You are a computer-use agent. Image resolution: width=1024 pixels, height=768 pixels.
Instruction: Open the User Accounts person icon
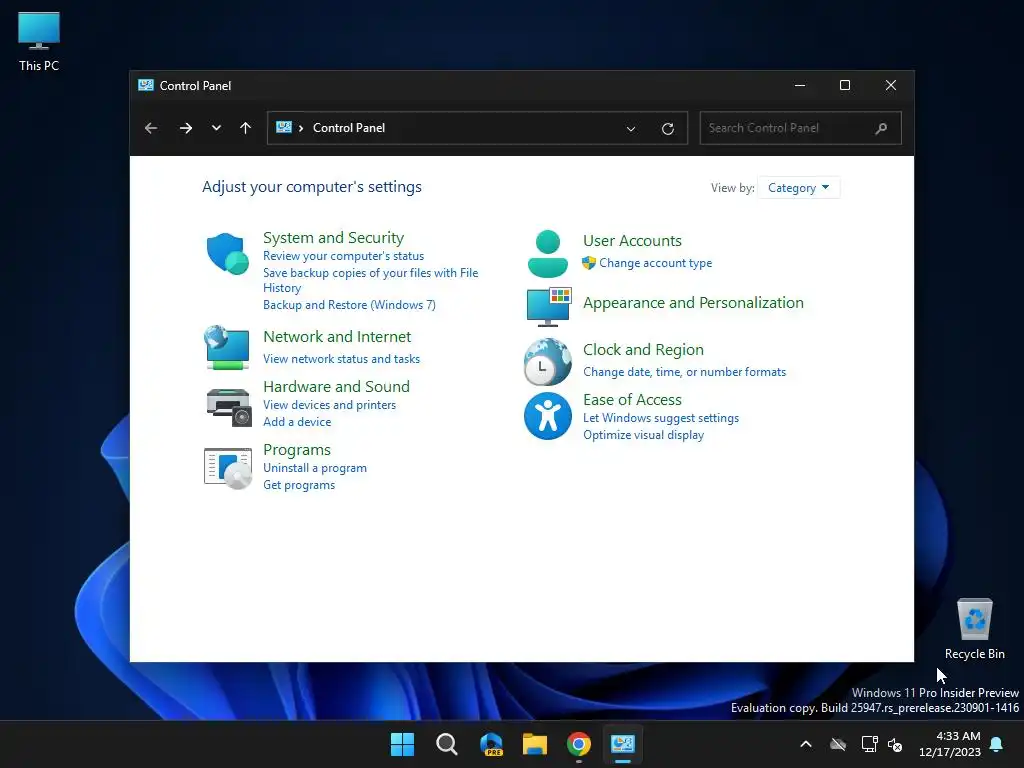click(x=547, y=253)
